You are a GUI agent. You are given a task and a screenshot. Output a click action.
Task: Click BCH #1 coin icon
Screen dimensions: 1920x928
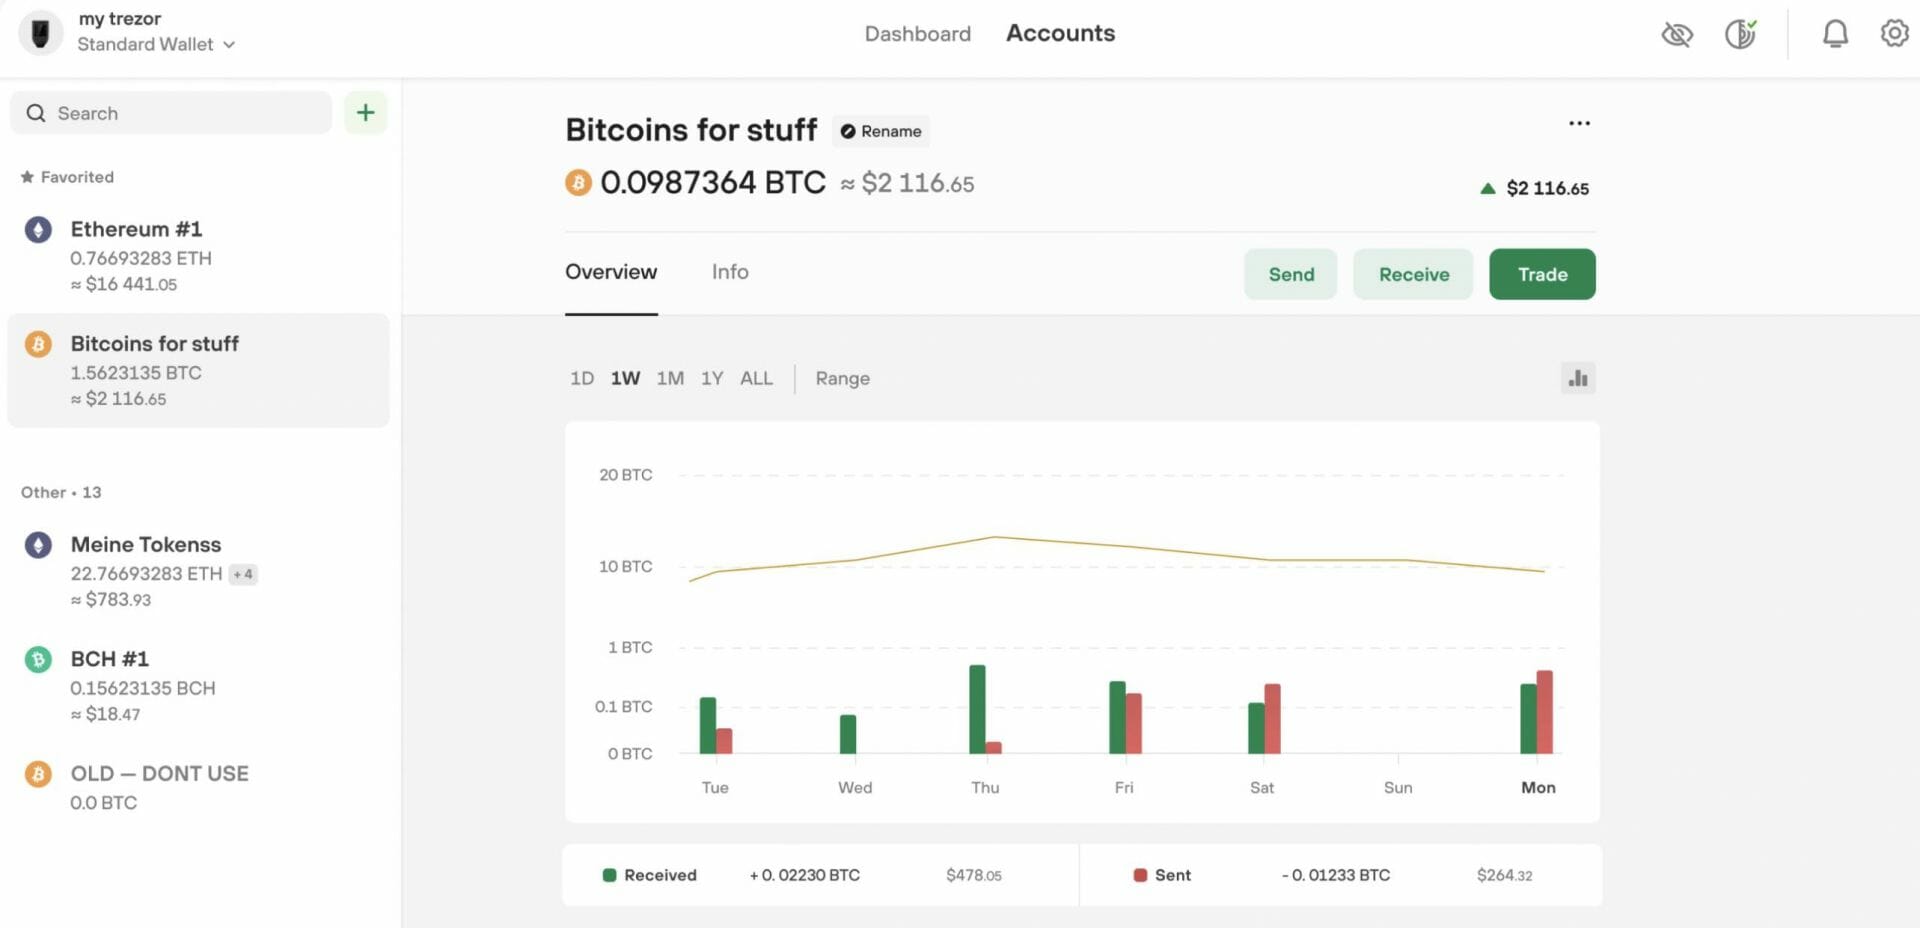pos(38,660)
